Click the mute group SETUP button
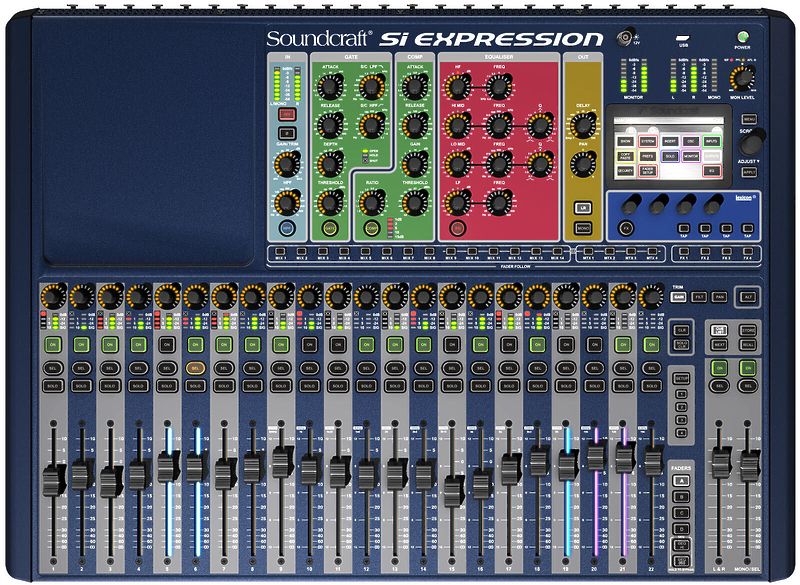This screenshot has height=585, width=800. 681,379
